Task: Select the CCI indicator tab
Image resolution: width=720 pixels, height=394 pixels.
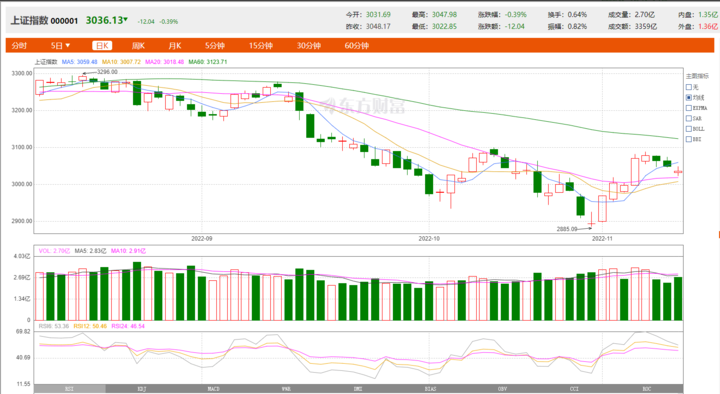Action: click(x=574, y=389)
